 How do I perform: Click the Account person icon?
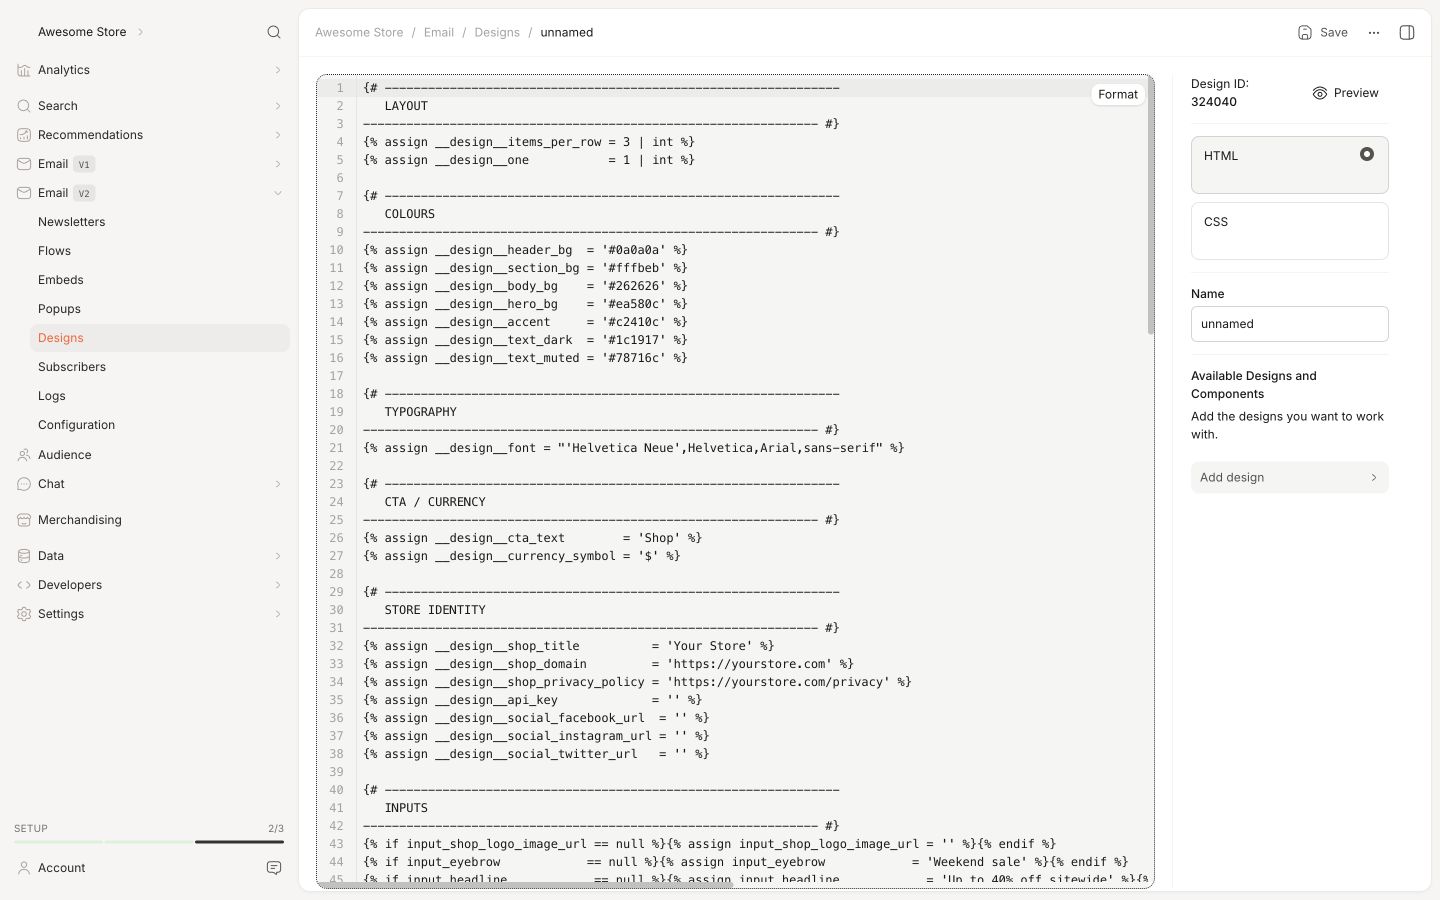pyautogui.click(x=24, y=868)
